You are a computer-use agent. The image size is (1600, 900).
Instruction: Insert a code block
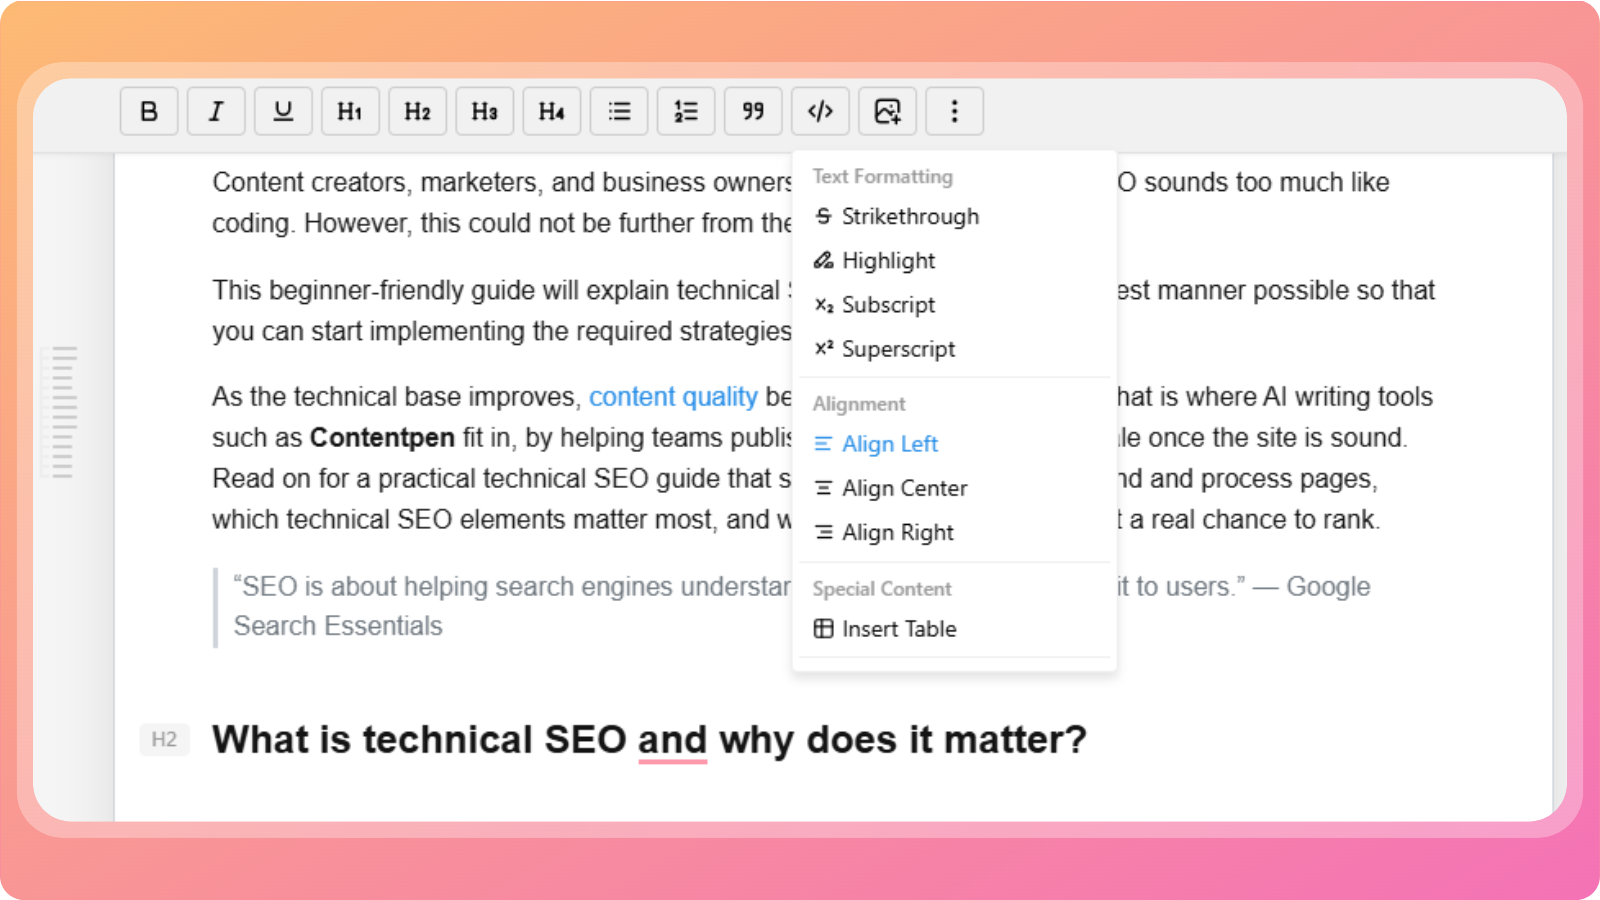tap(820, 111)
